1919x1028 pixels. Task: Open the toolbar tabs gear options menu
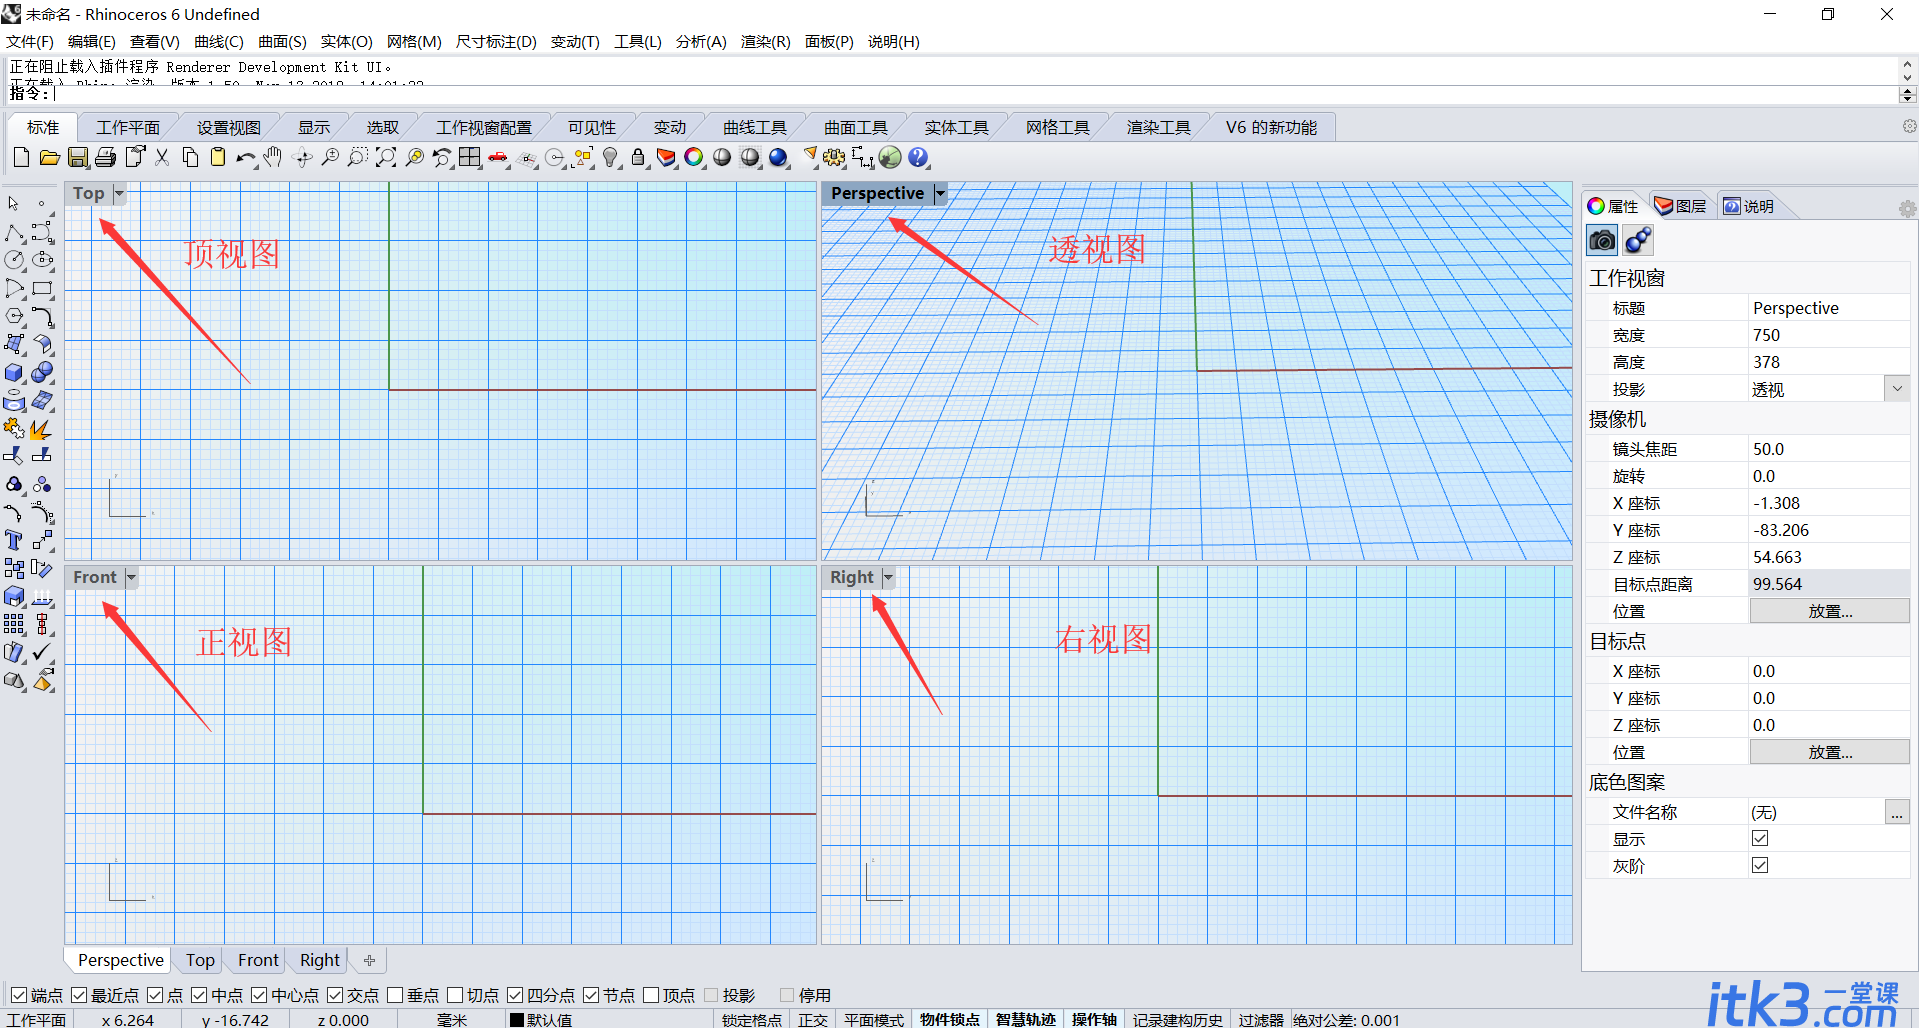(1909, 127)
